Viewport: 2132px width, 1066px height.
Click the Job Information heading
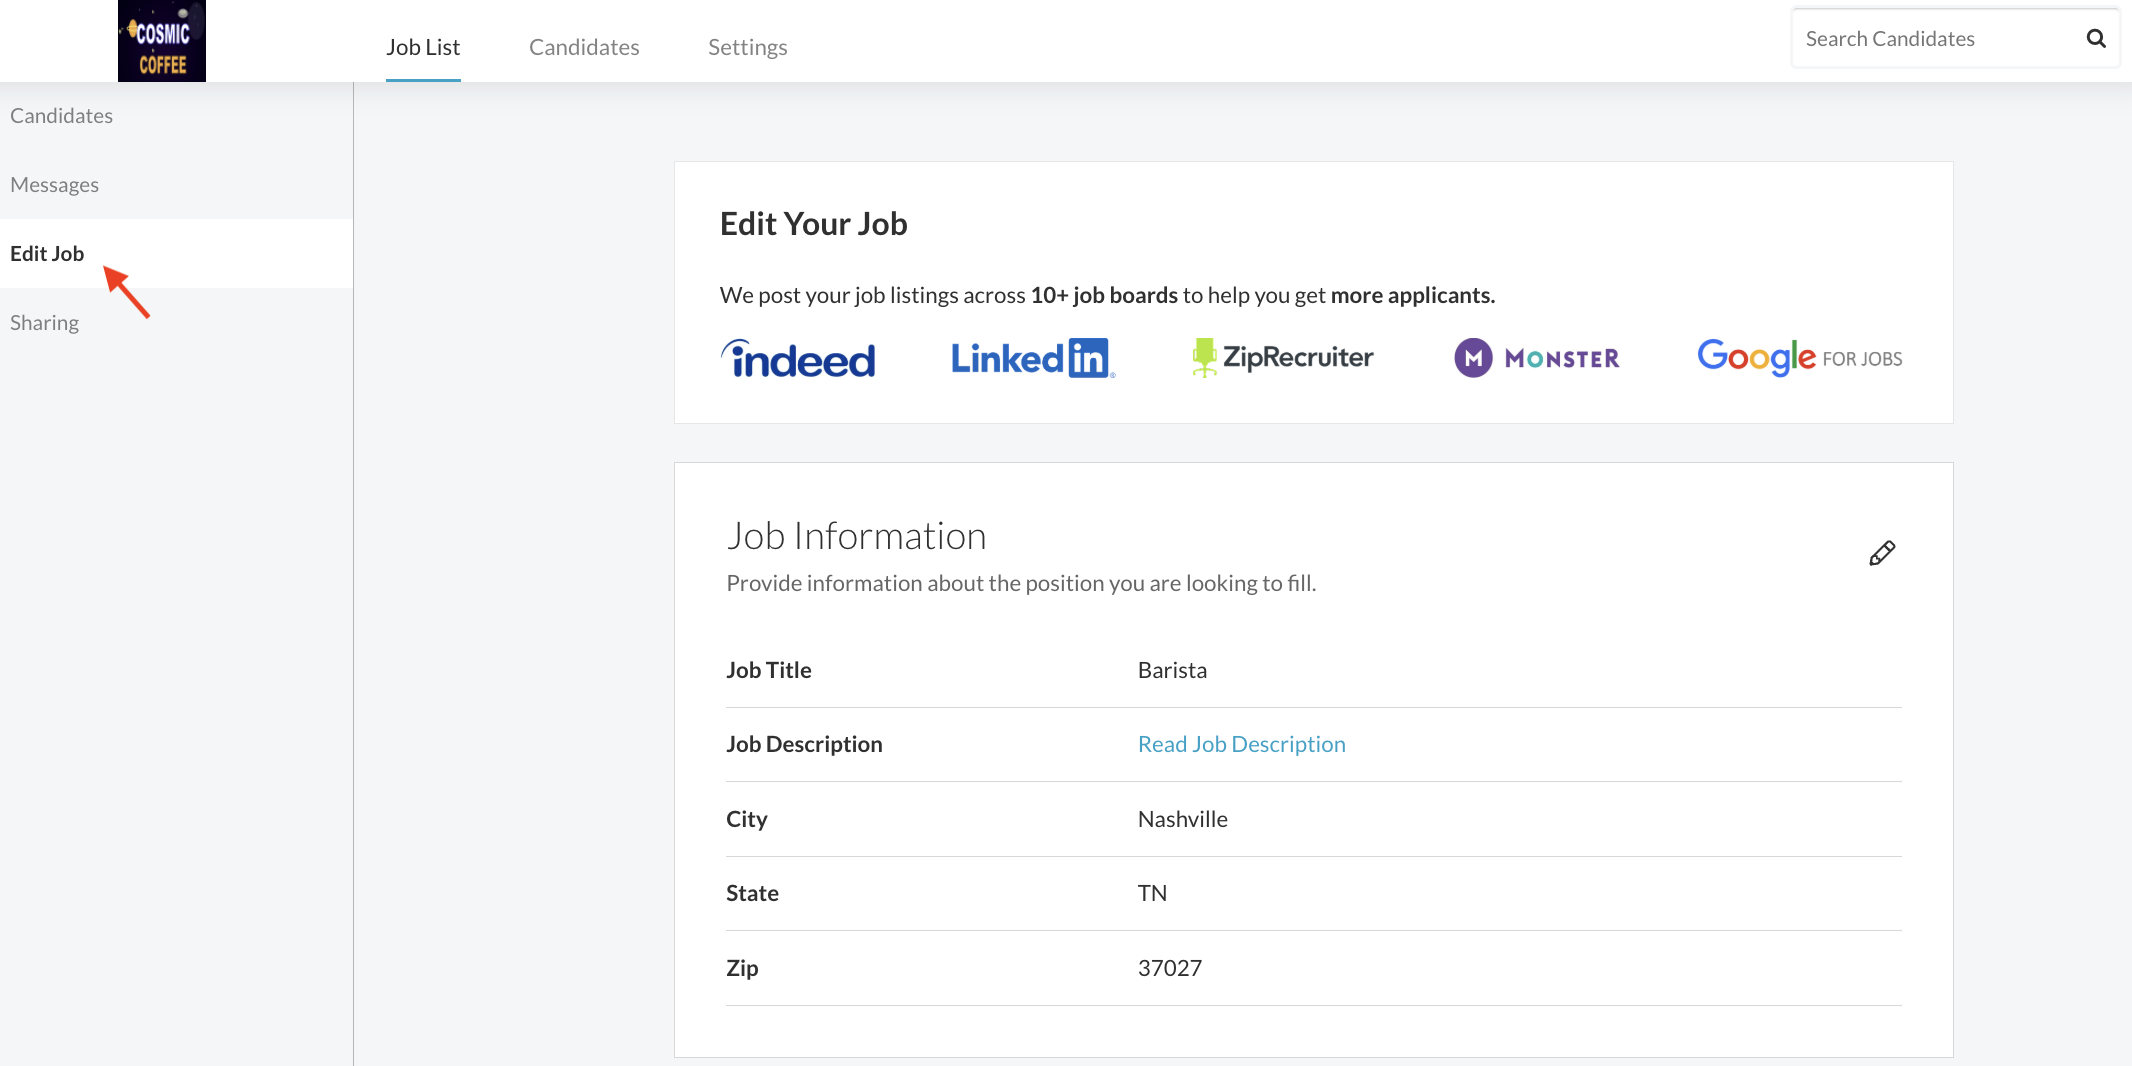pyautogui.click(x=856, y=536)
